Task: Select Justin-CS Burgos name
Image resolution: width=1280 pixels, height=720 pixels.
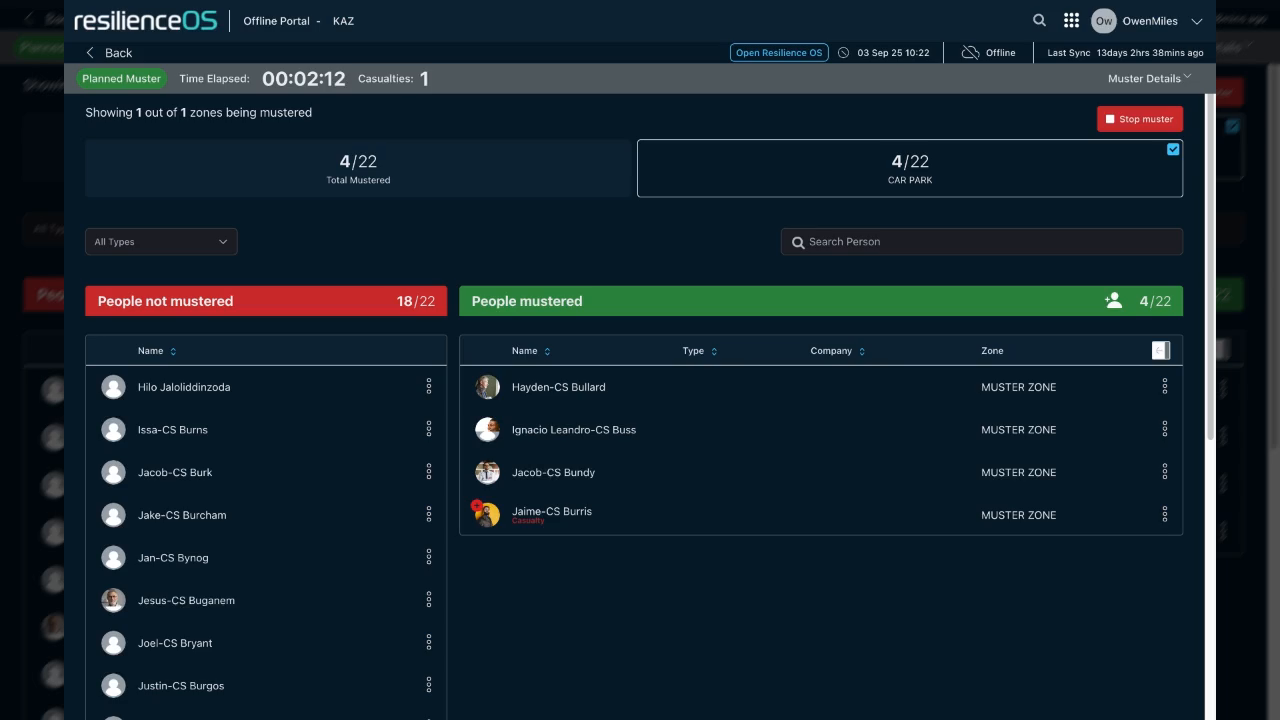Action: click(181, 686)
